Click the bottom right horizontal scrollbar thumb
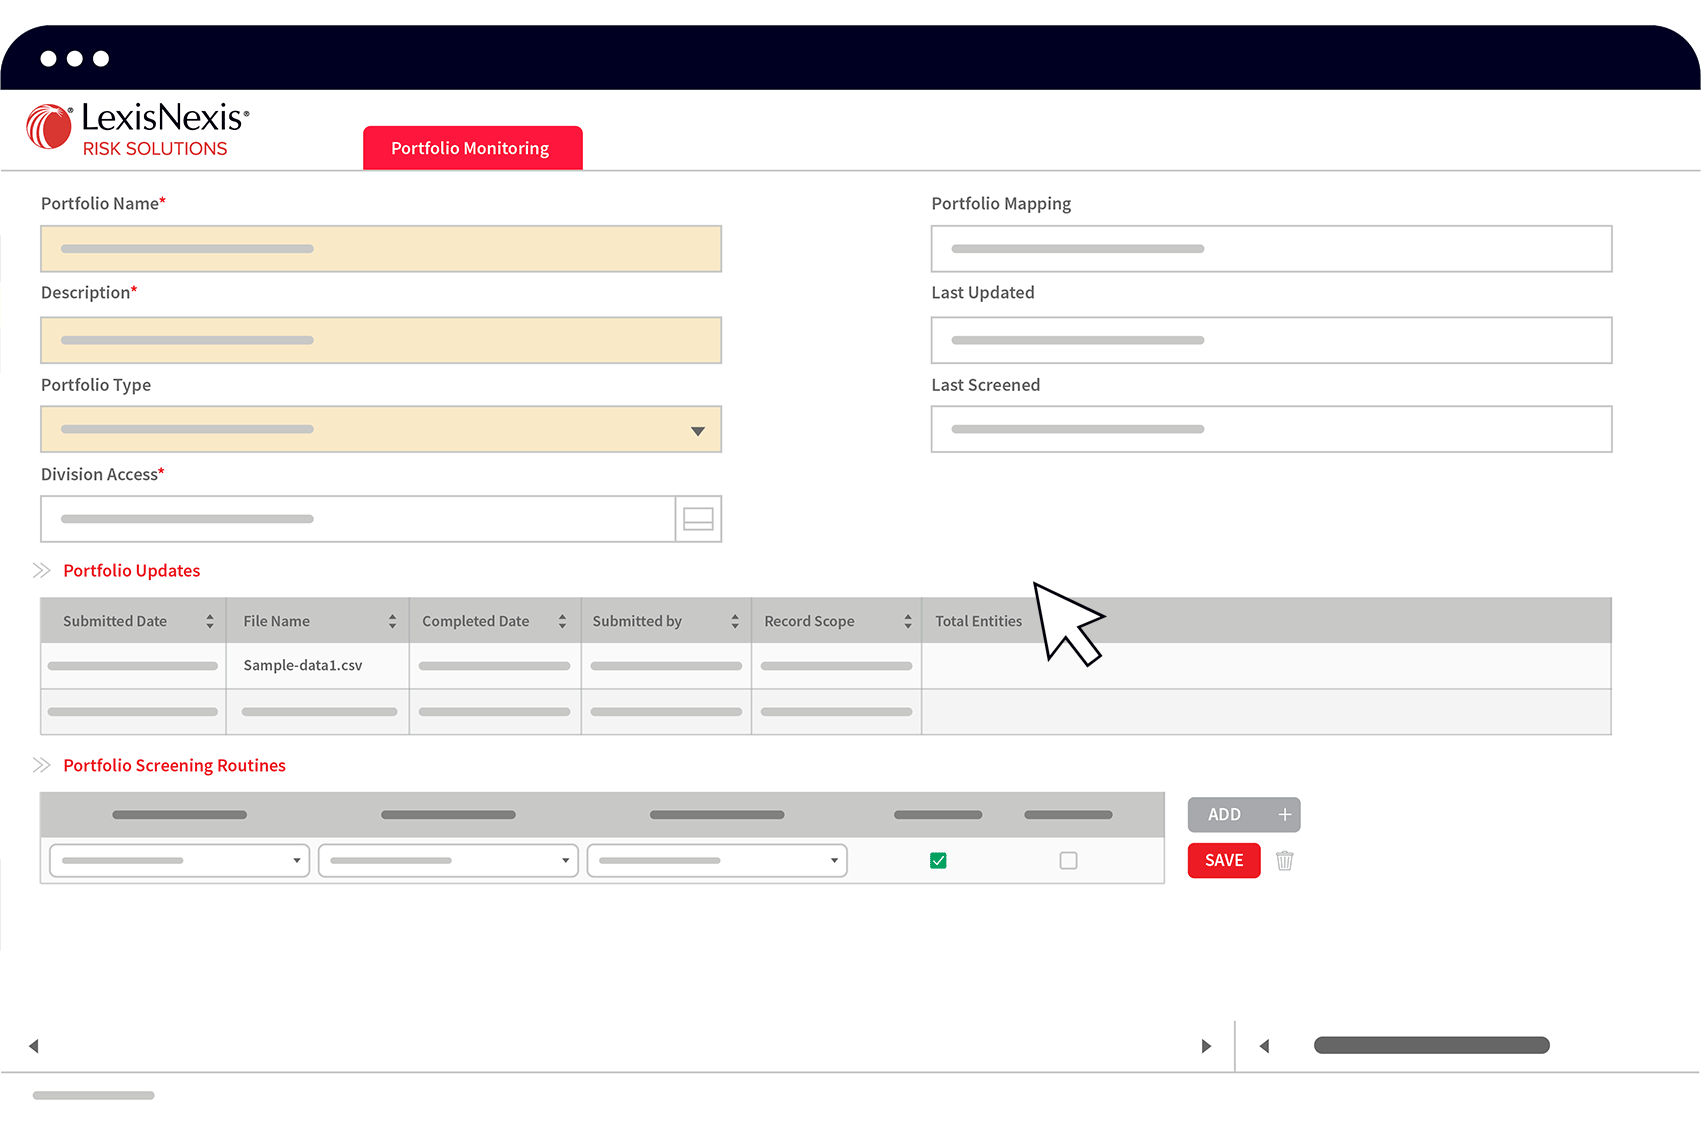The height and width of the screenshot is (1123, 1701). coord(1431,1046)
